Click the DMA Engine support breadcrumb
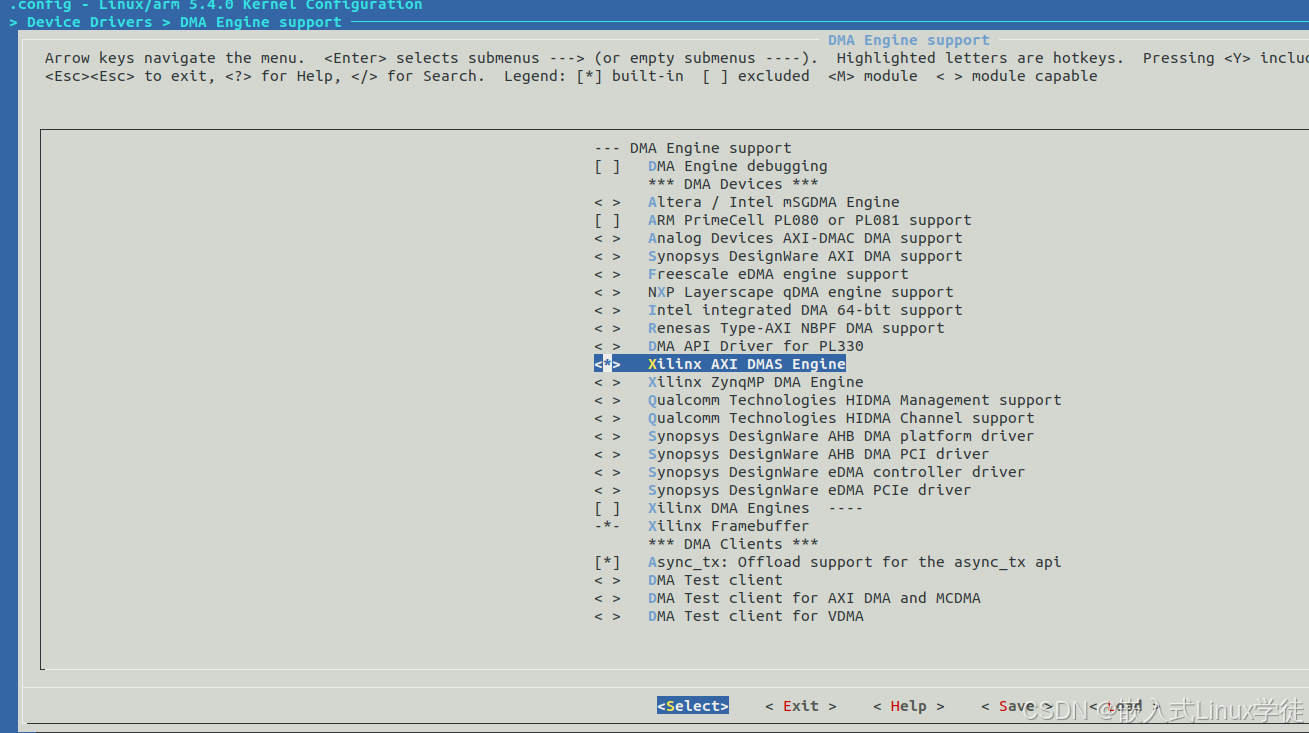This screenshot has height=733, width=1309. click(260, 22)
